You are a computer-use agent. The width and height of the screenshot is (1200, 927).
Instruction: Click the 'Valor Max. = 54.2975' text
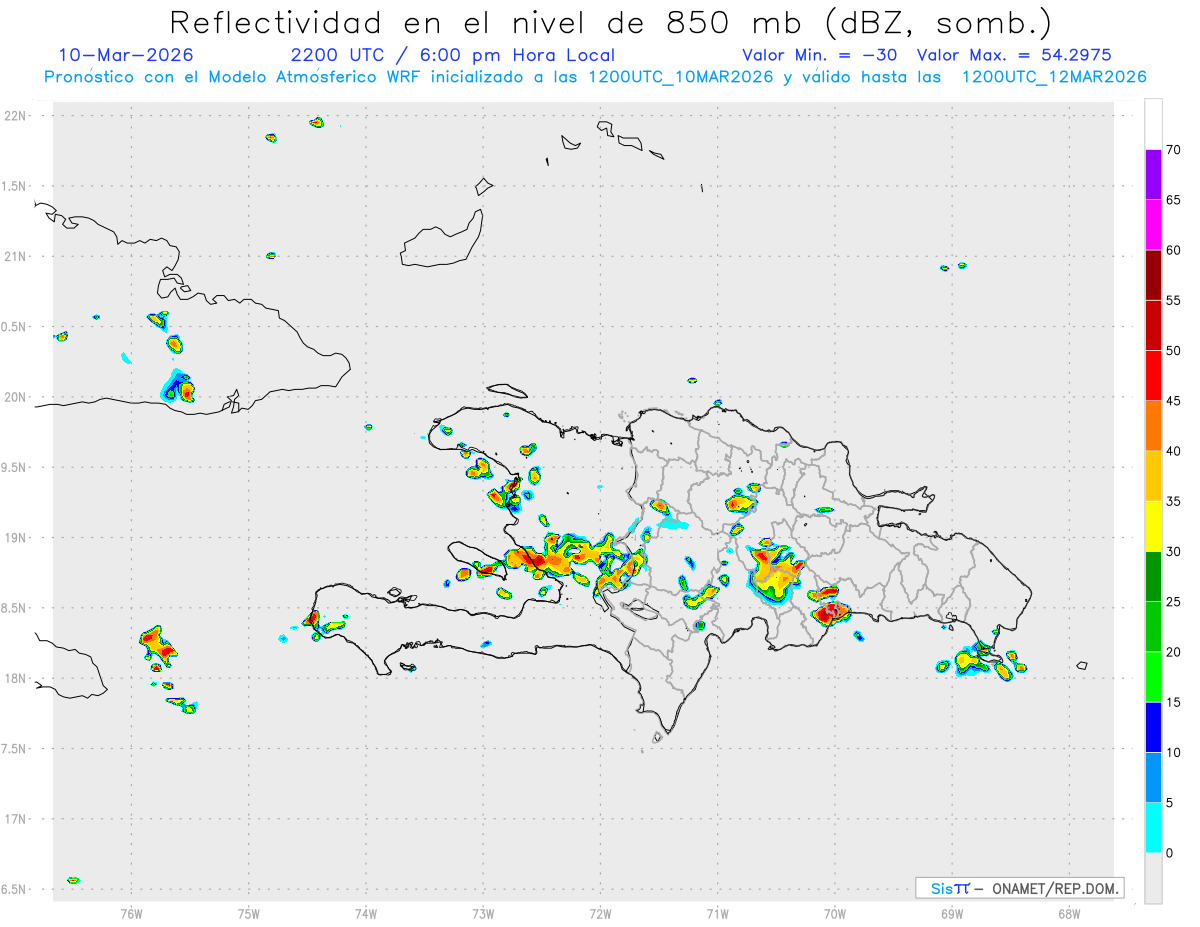(x=1014, y=55)
